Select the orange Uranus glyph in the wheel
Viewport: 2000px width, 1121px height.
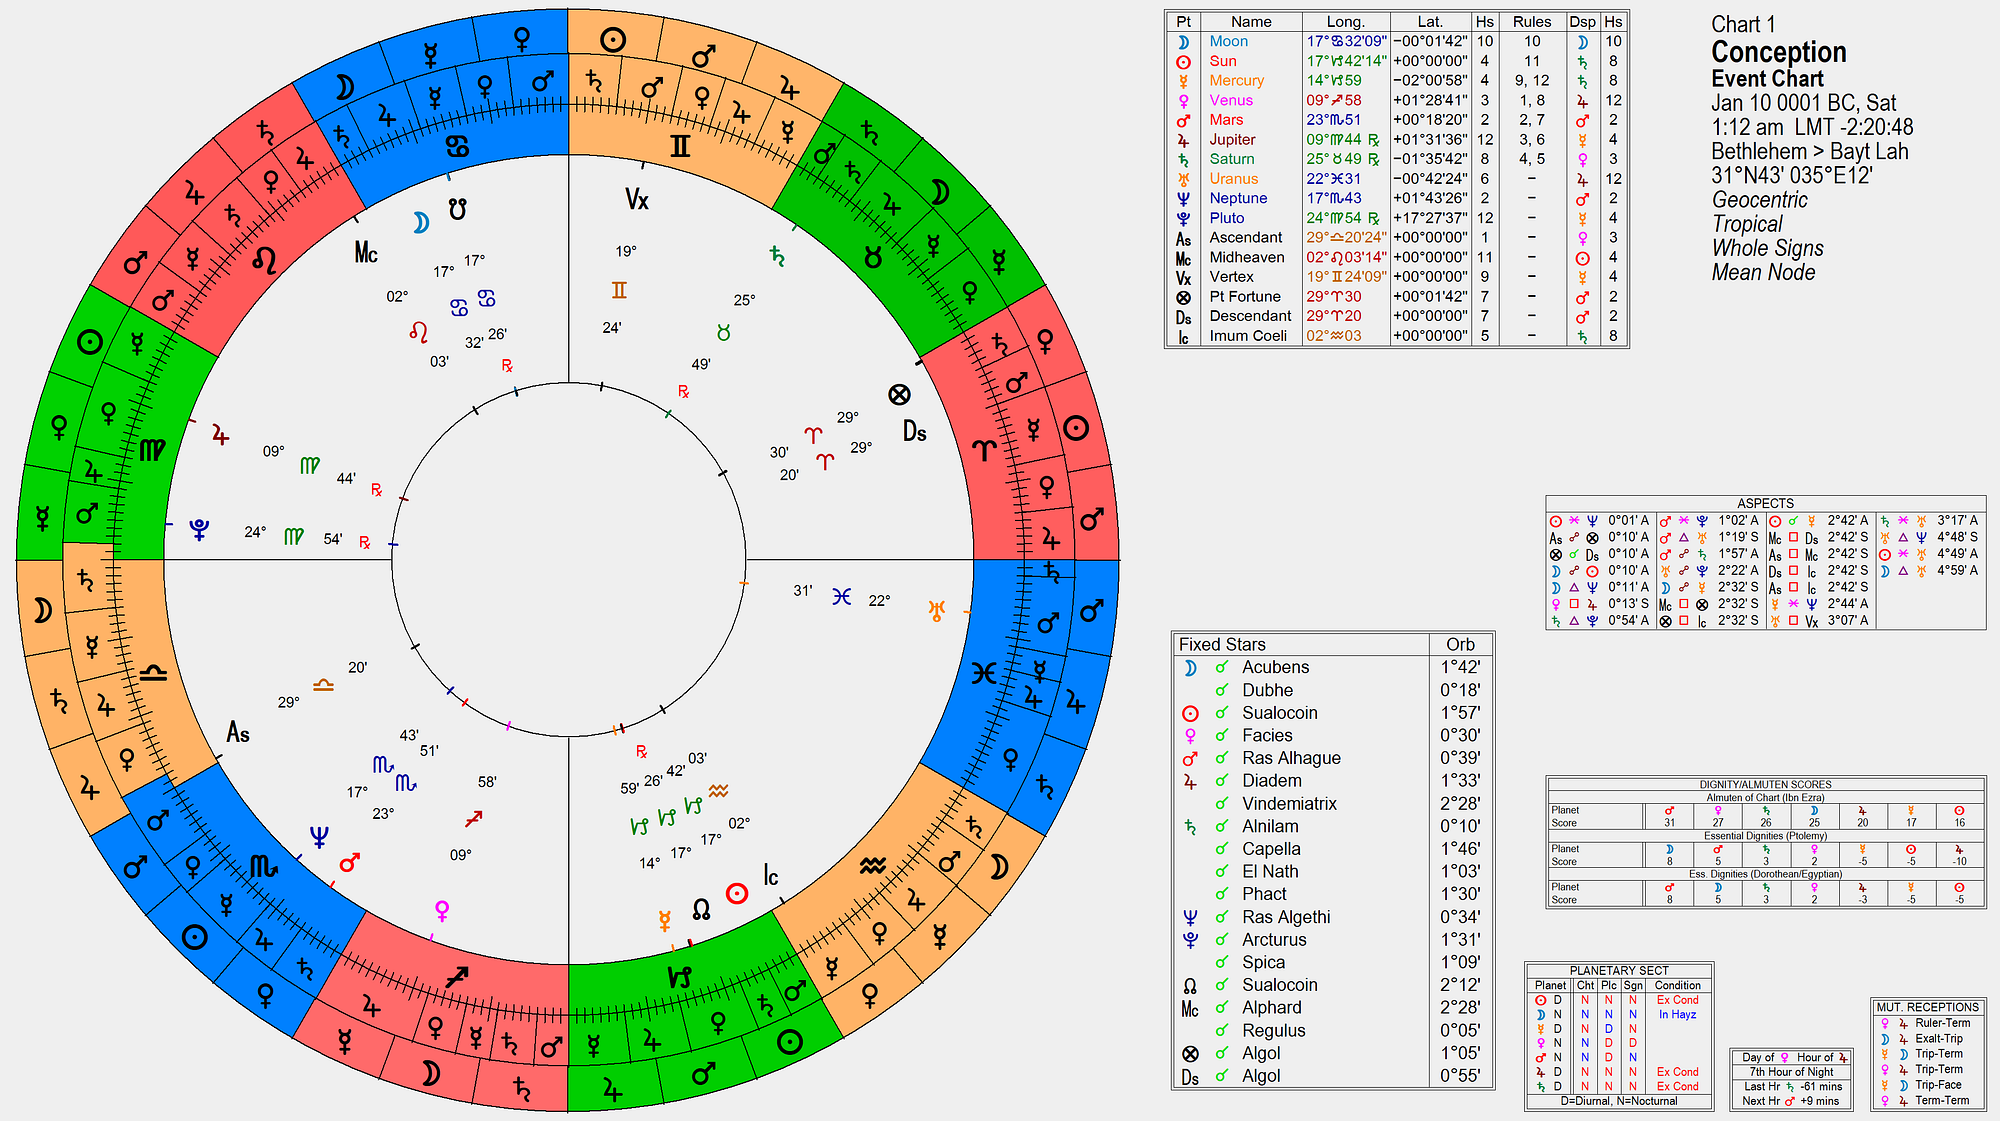click(937, 610)
